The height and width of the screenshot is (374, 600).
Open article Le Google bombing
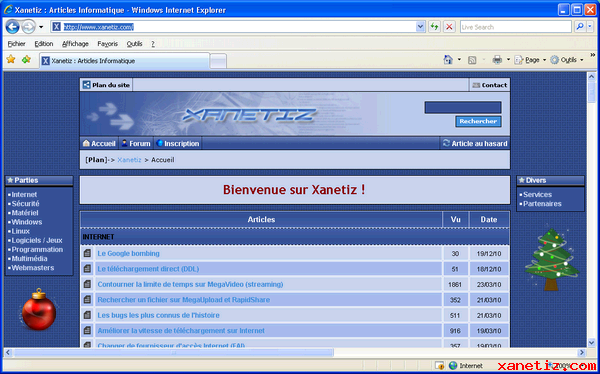point(129,253)
